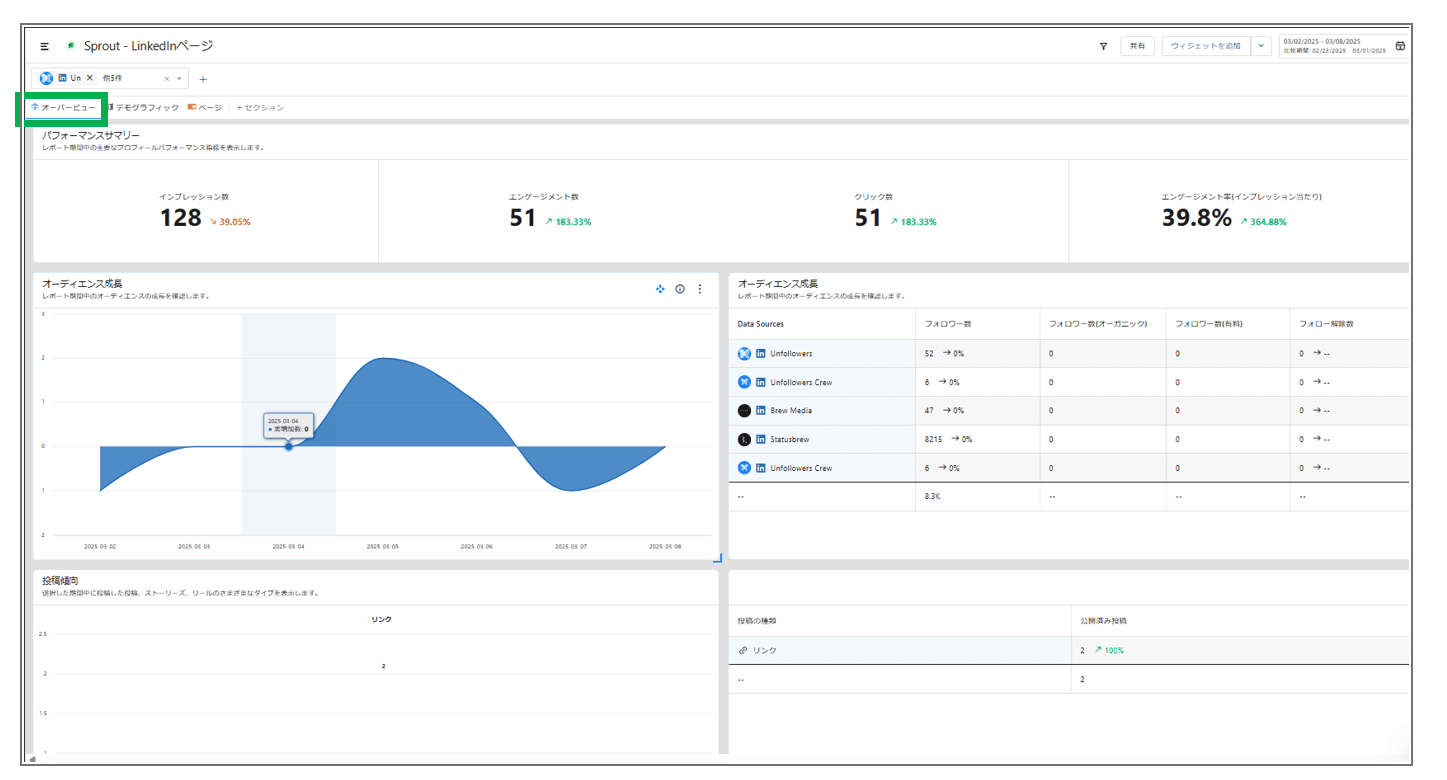Expand the ウィジェットを追加 dropdown chevron

tap(1261, 46)
